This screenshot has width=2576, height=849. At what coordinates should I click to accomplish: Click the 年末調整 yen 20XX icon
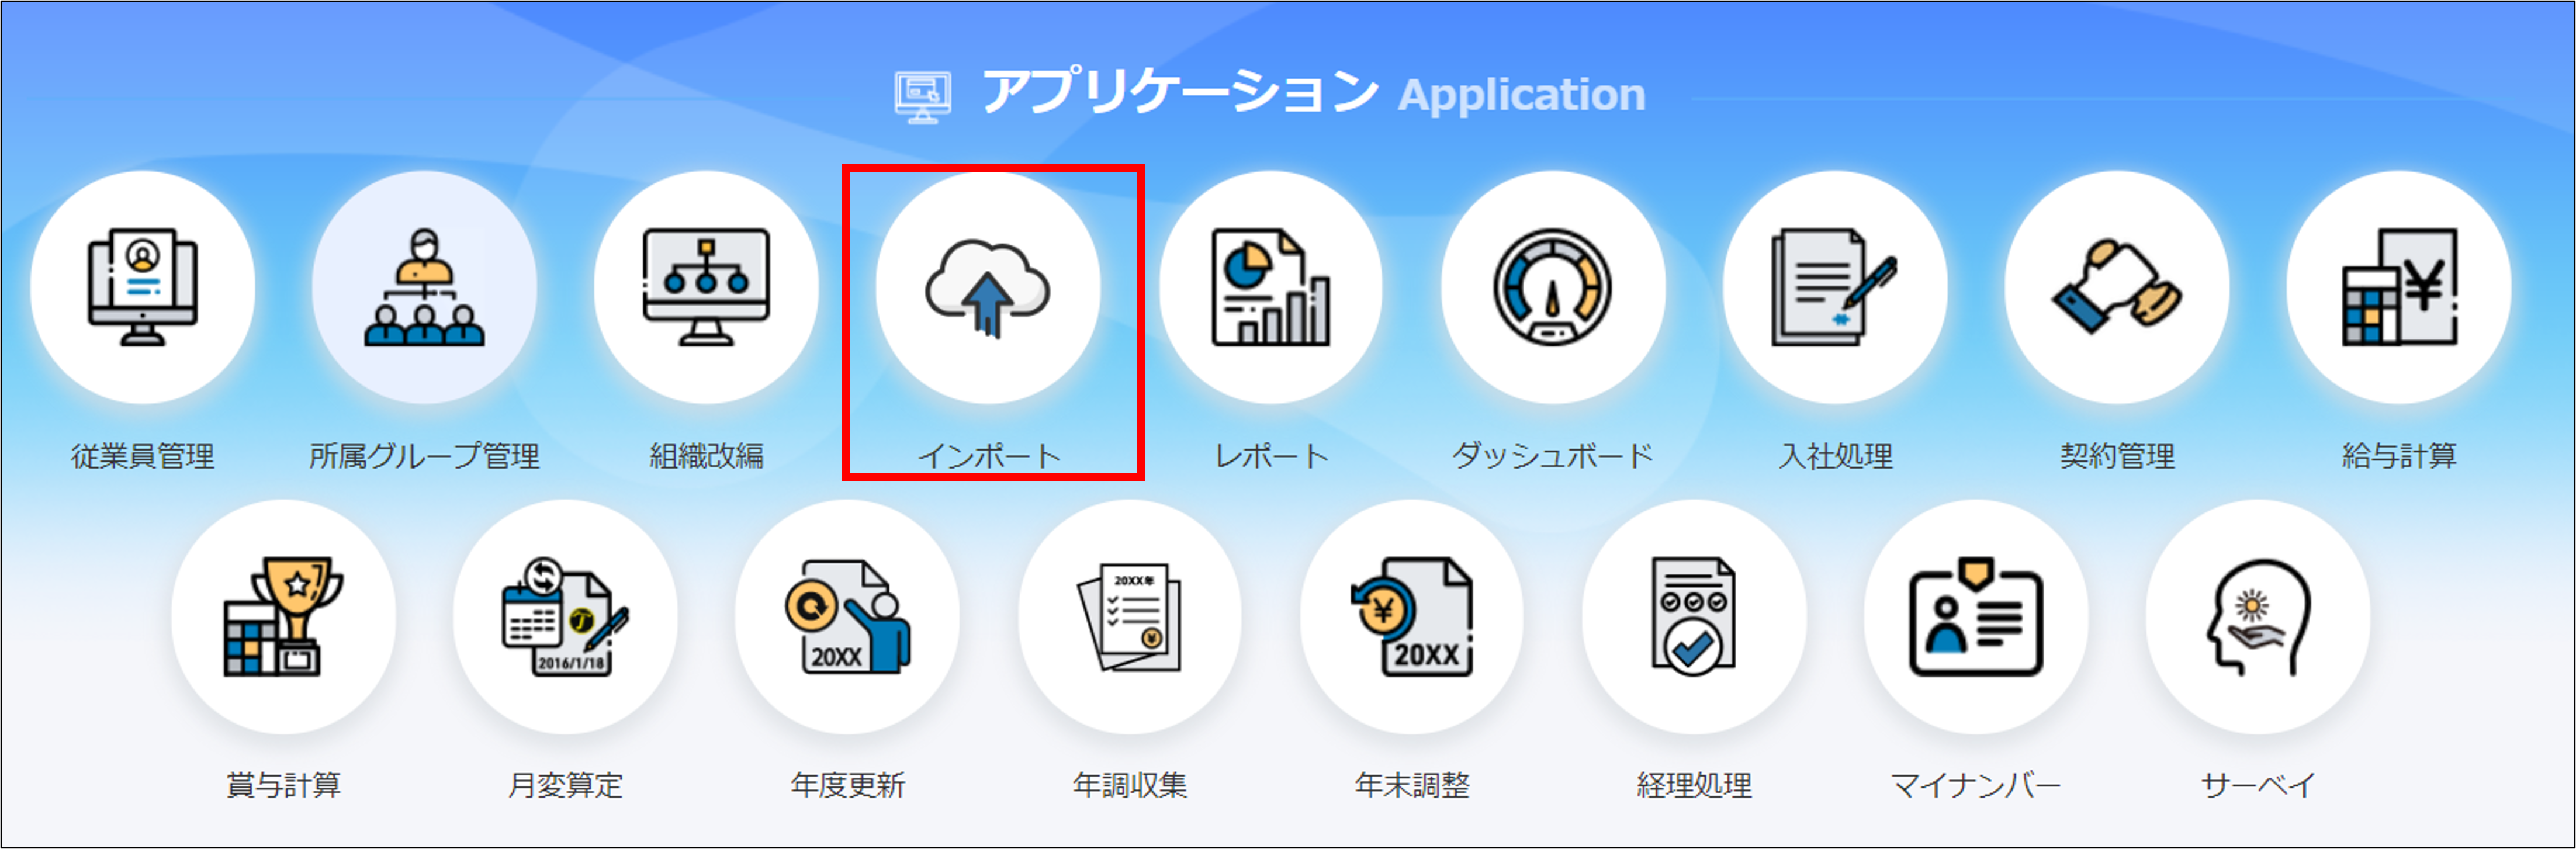point(1411,617)
